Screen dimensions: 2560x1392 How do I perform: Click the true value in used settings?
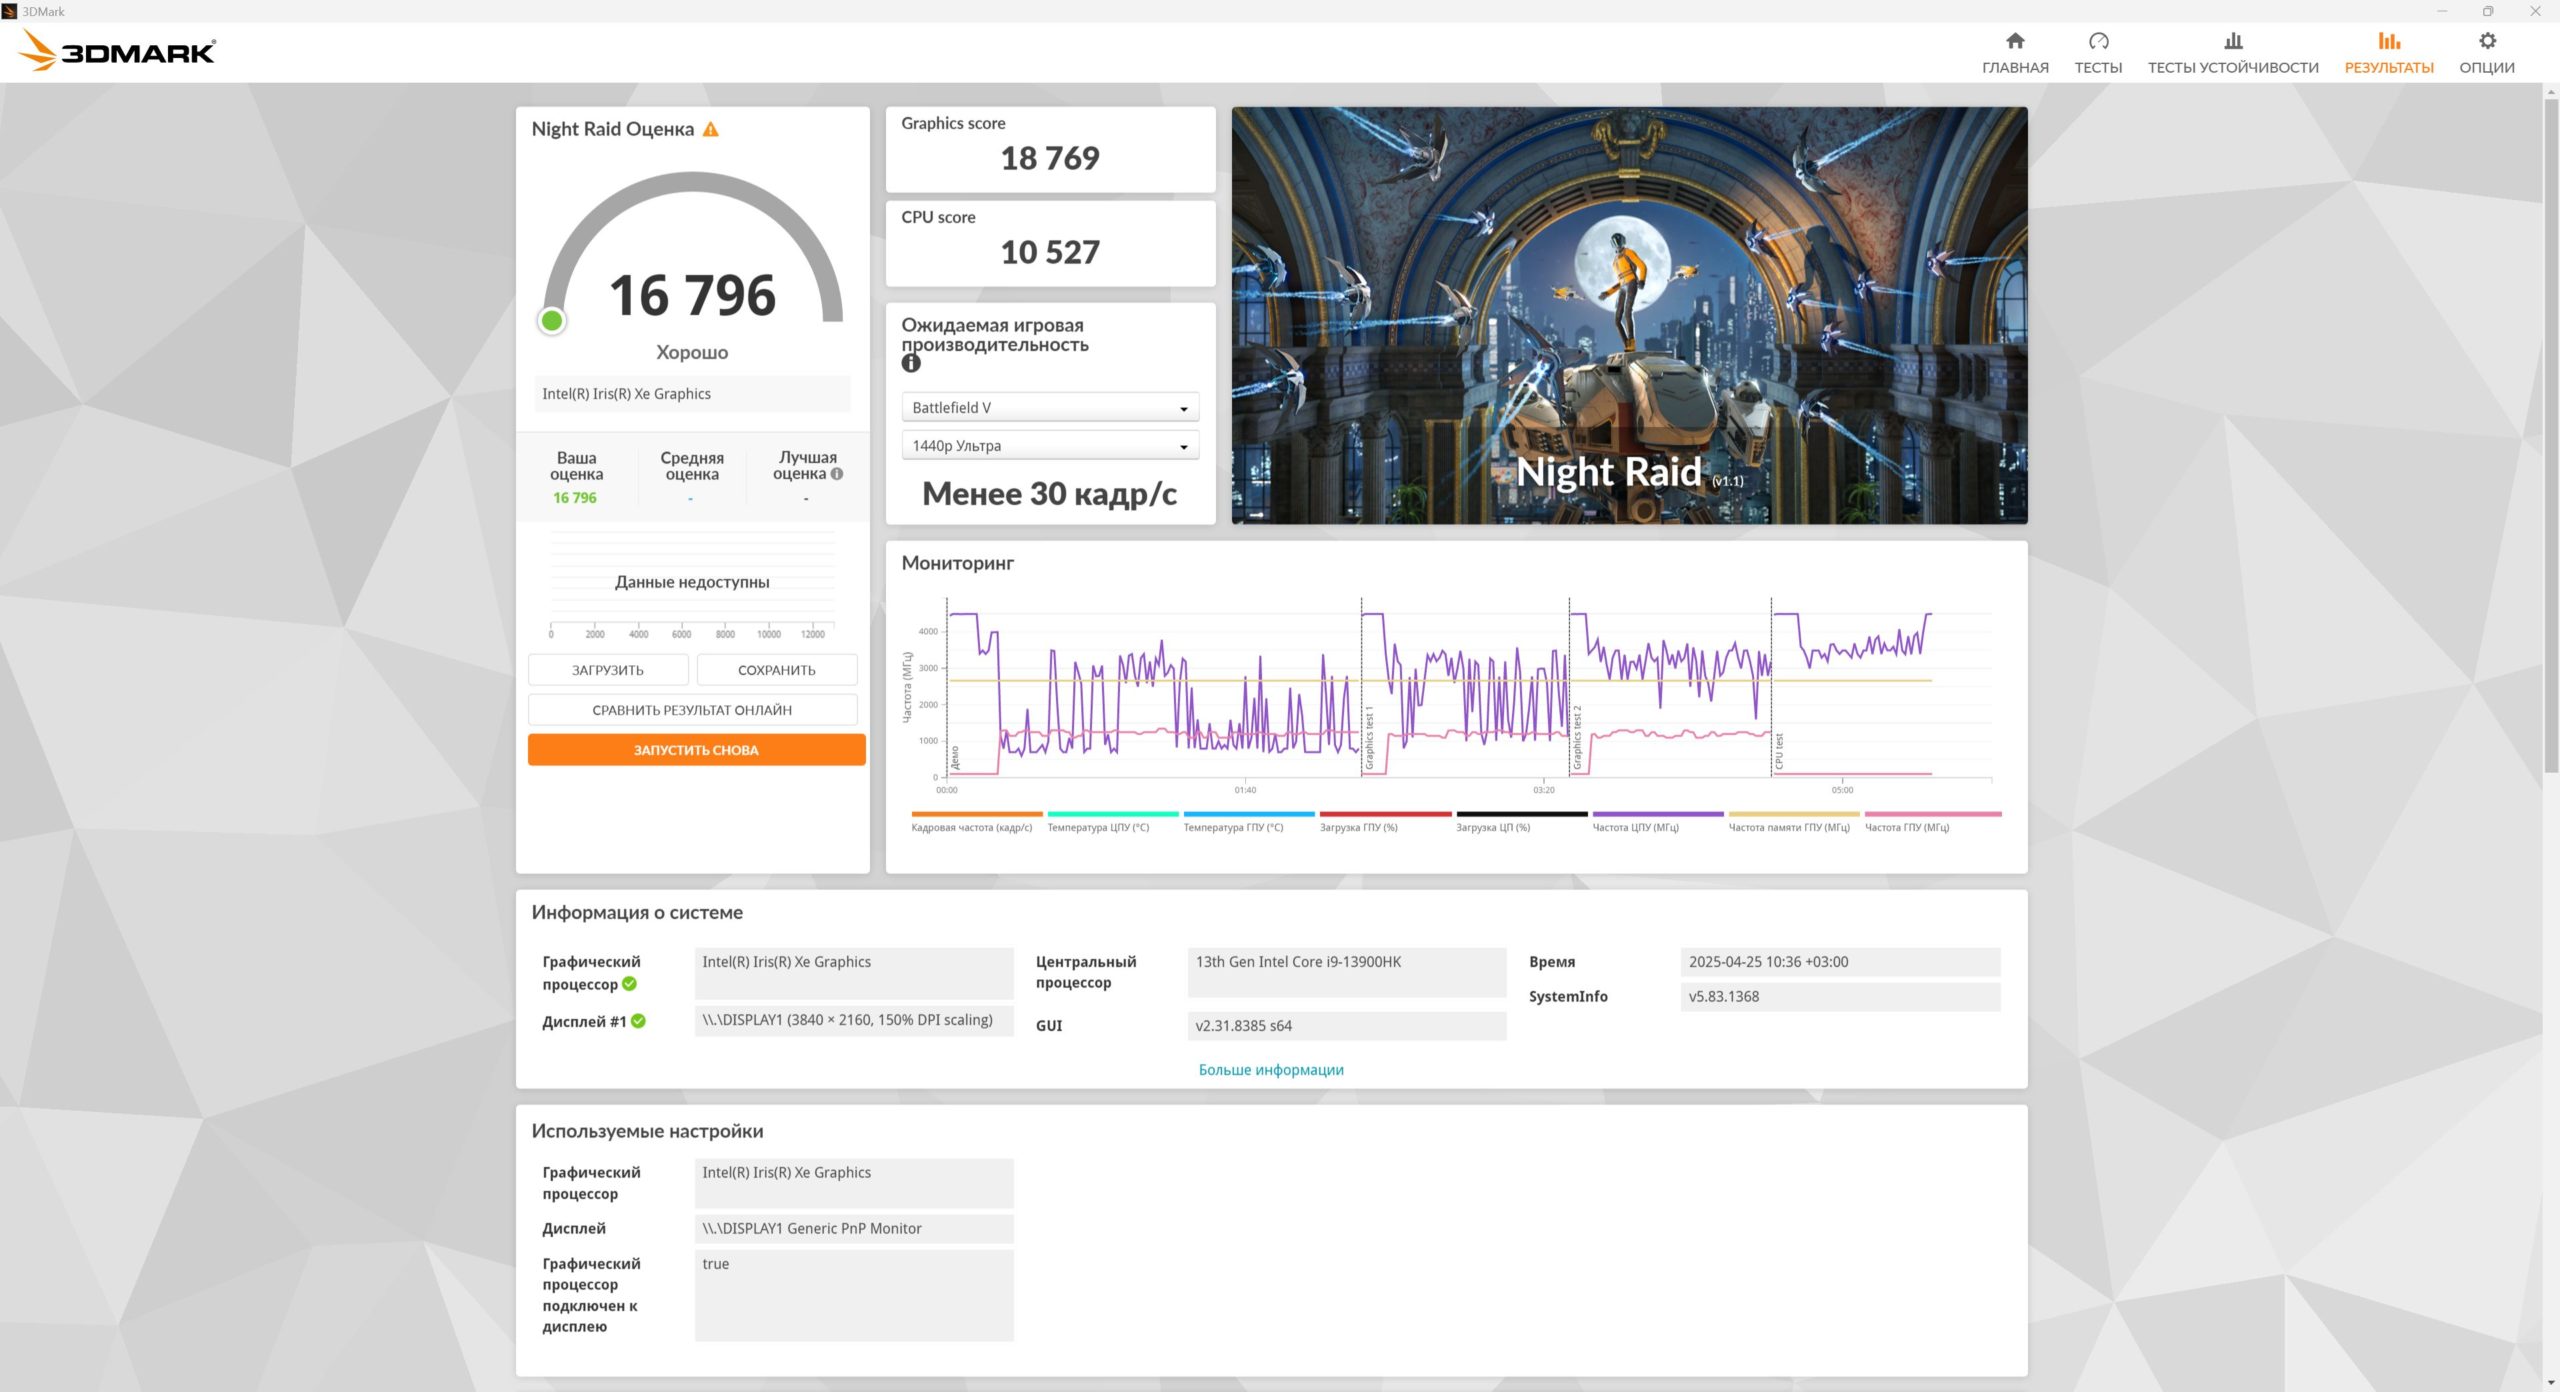click(x=854, y=1295)
